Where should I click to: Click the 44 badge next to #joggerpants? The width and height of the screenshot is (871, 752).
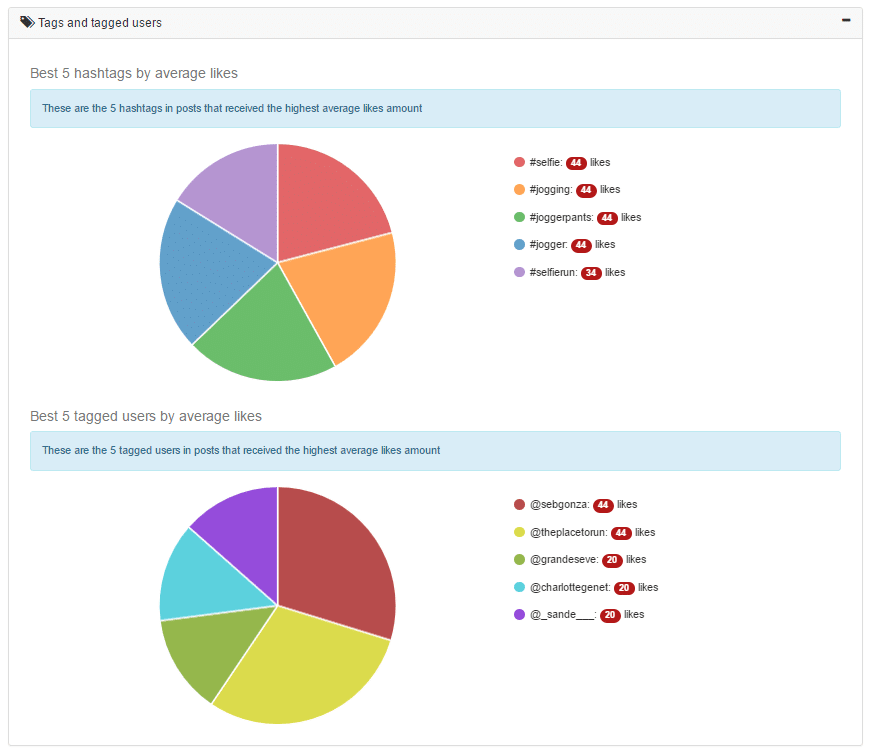[607, 218]
